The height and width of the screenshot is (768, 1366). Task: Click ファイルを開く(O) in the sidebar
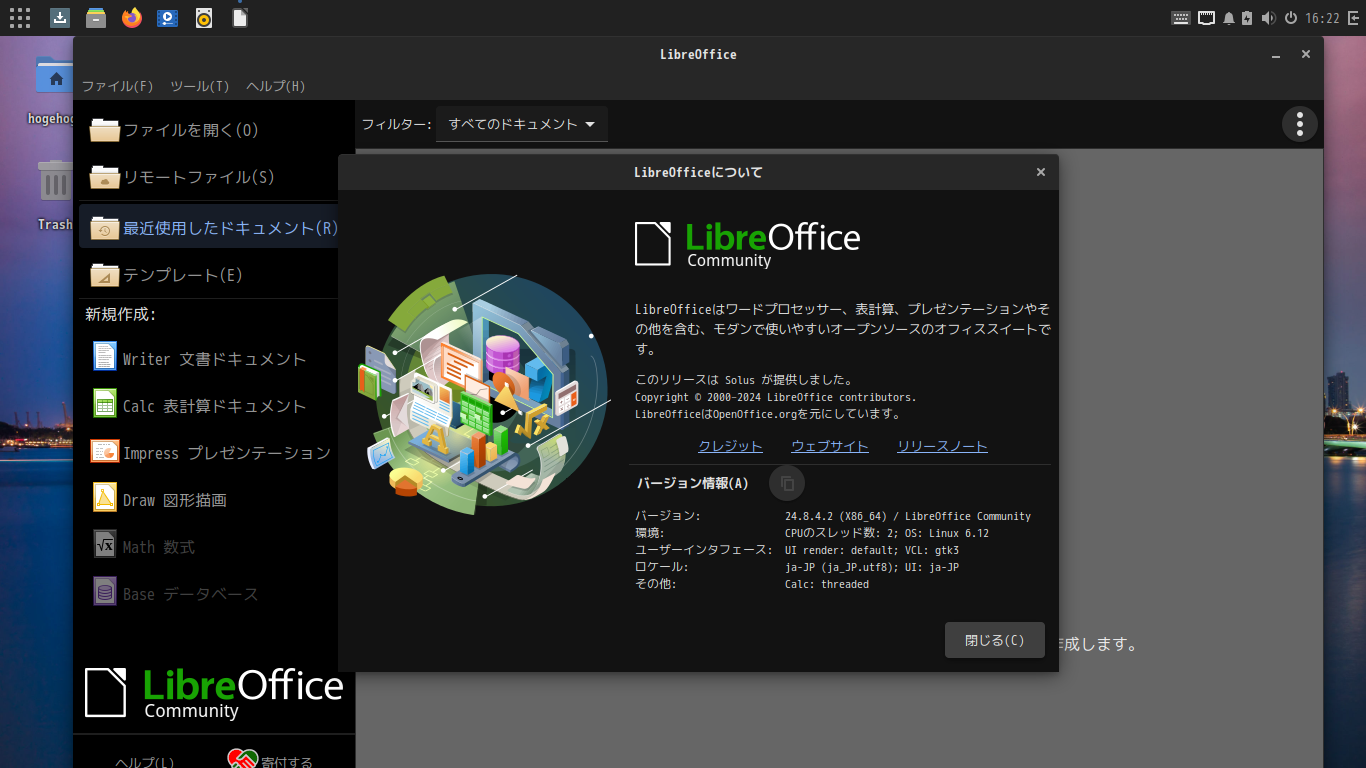pos(215,130)
